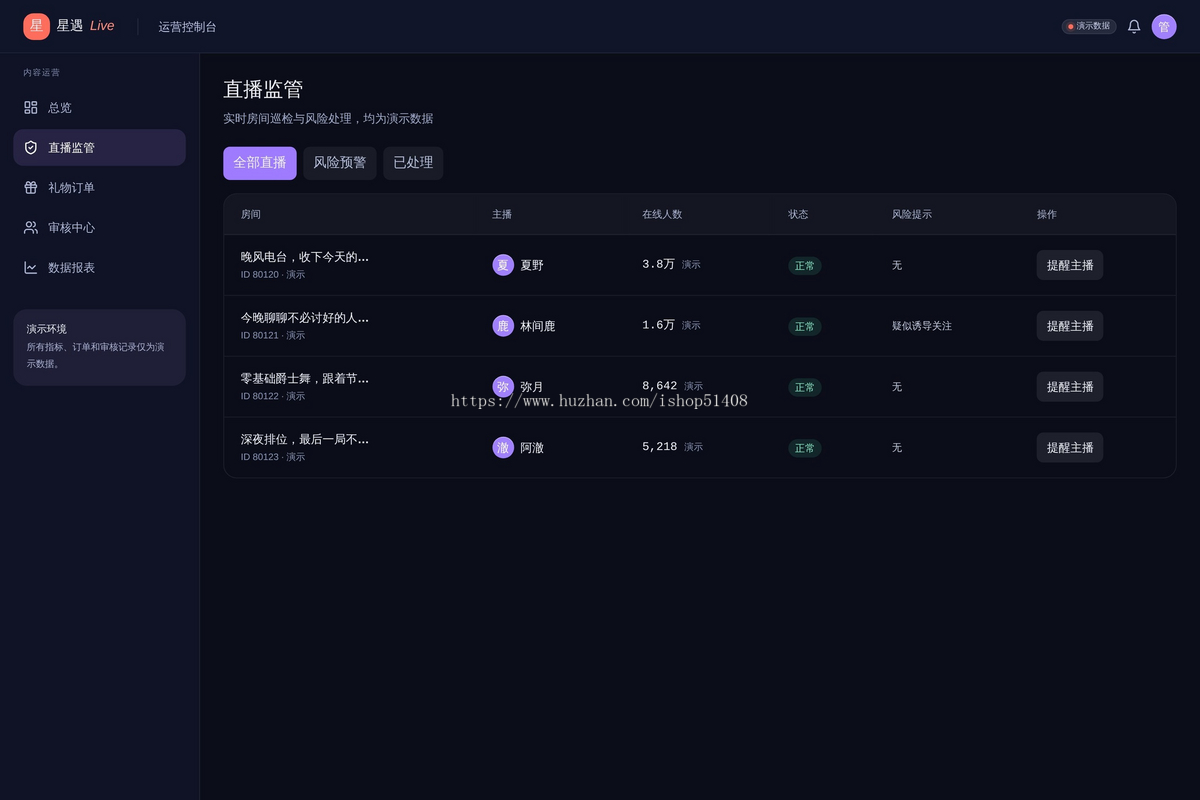Image resolution: width=1200 pixels, height=800 pixels.
Task: Click the 礼物订单 gift icon
Action: (31, 187)
